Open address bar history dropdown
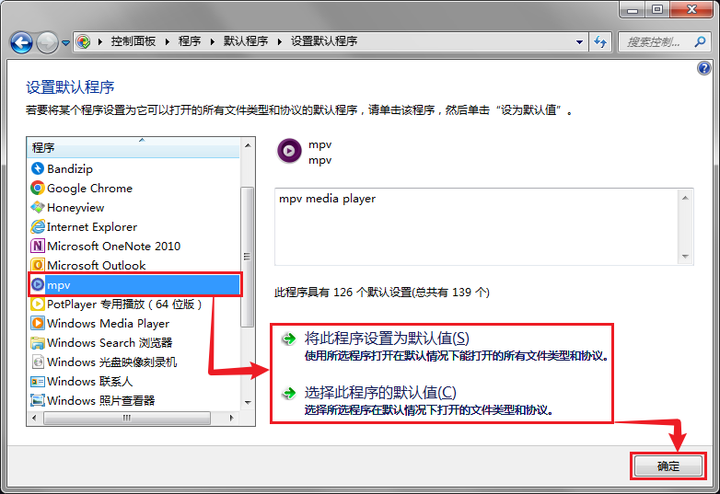This screenshot has width=720, height=494. click(x=579, y=42)
